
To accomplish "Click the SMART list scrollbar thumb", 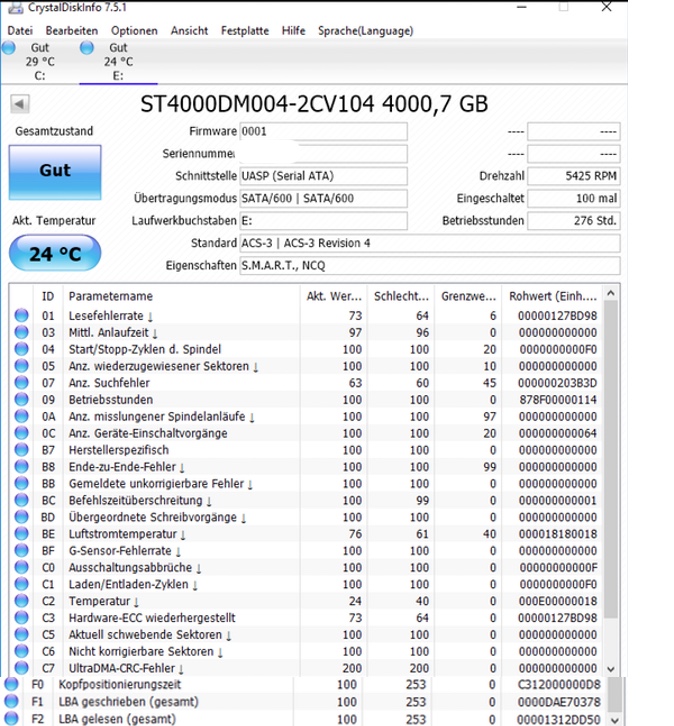I will (611, 458).
